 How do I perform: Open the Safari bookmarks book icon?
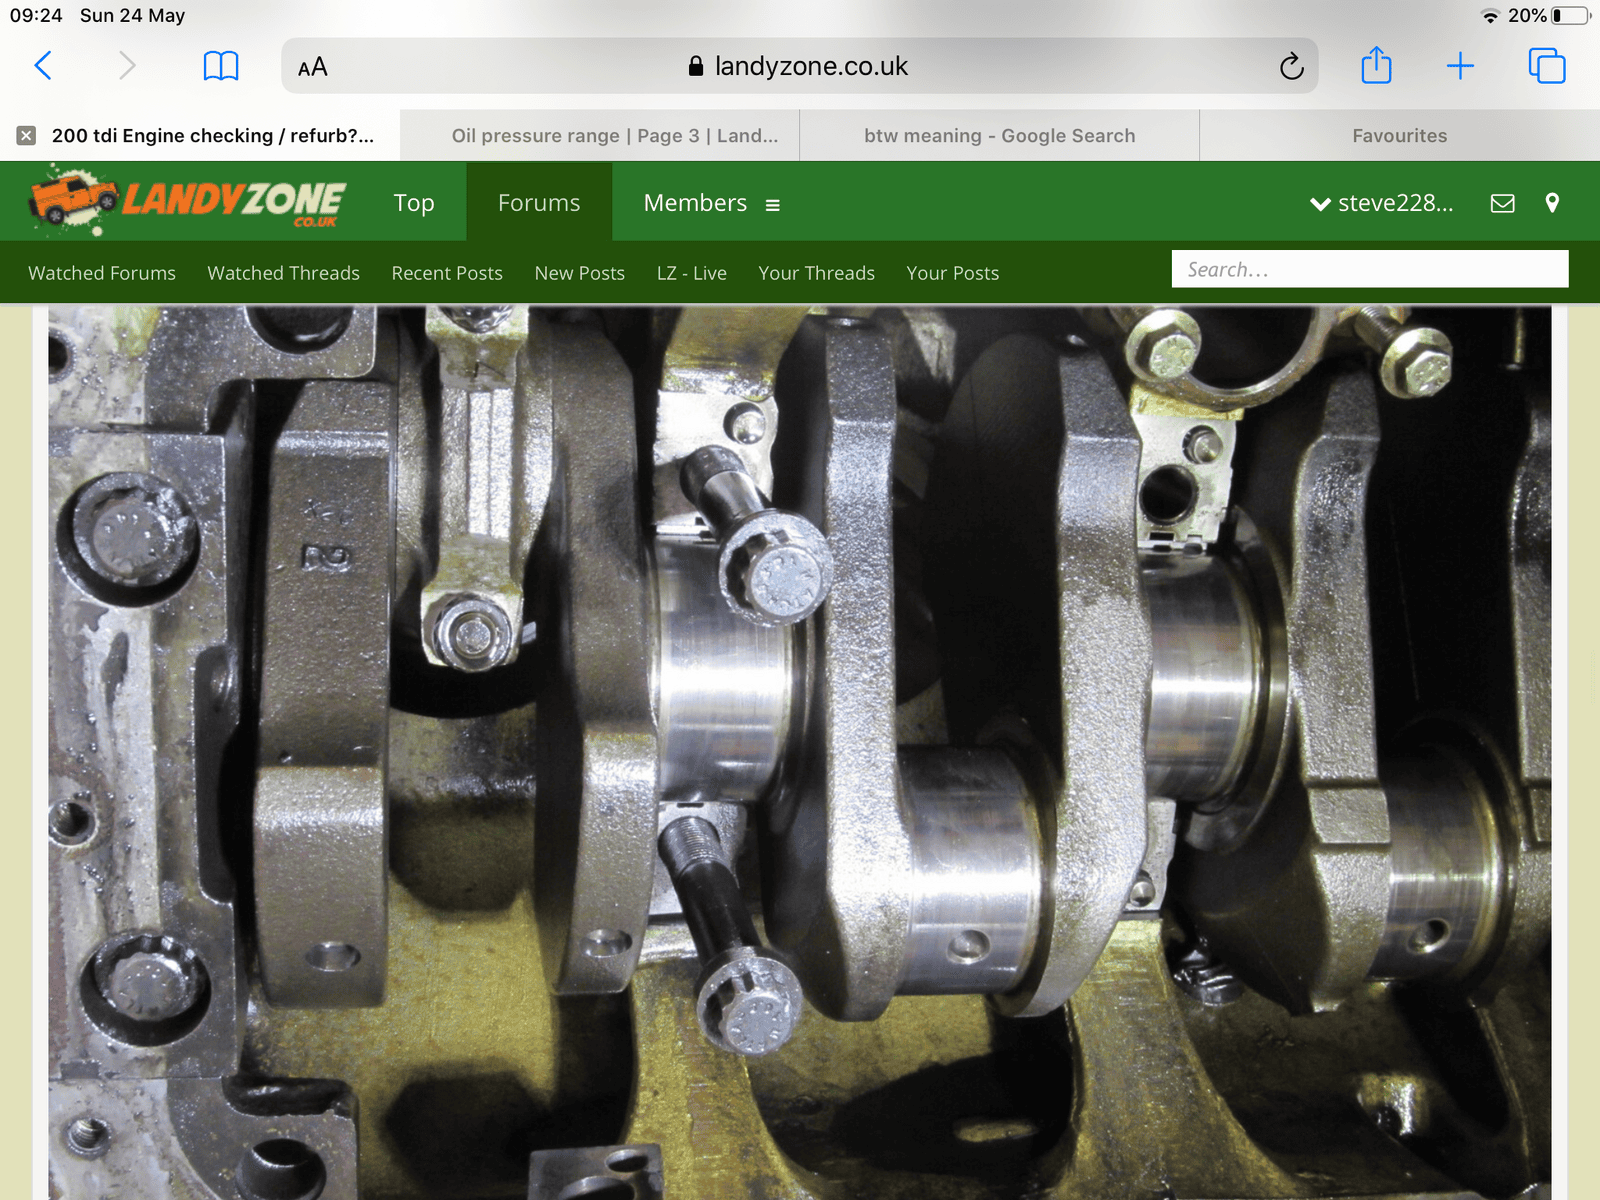pos(221,66)
